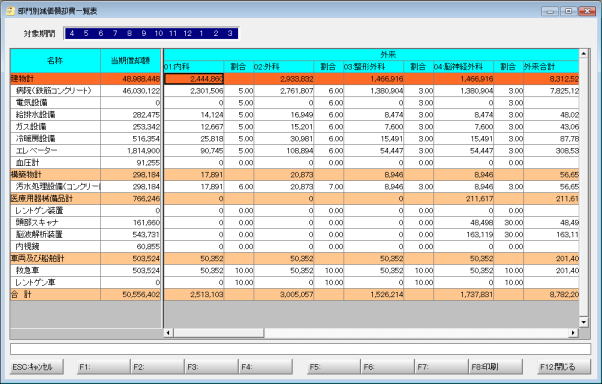
Task: Click the F12:閉じる close button
Action: click(x=564, y=367)
